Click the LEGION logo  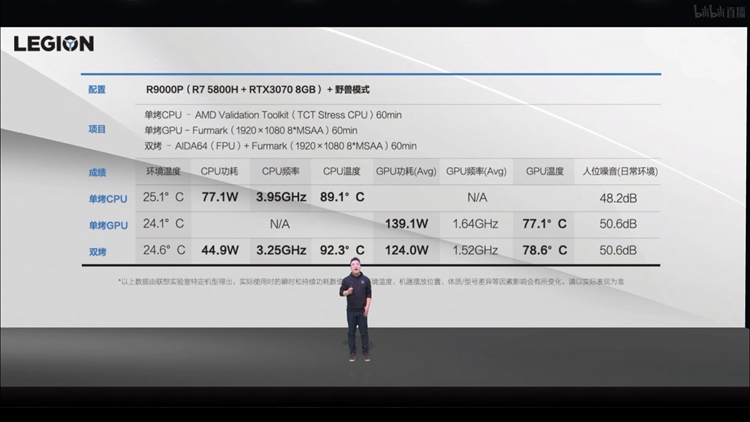tap(54, 44)
